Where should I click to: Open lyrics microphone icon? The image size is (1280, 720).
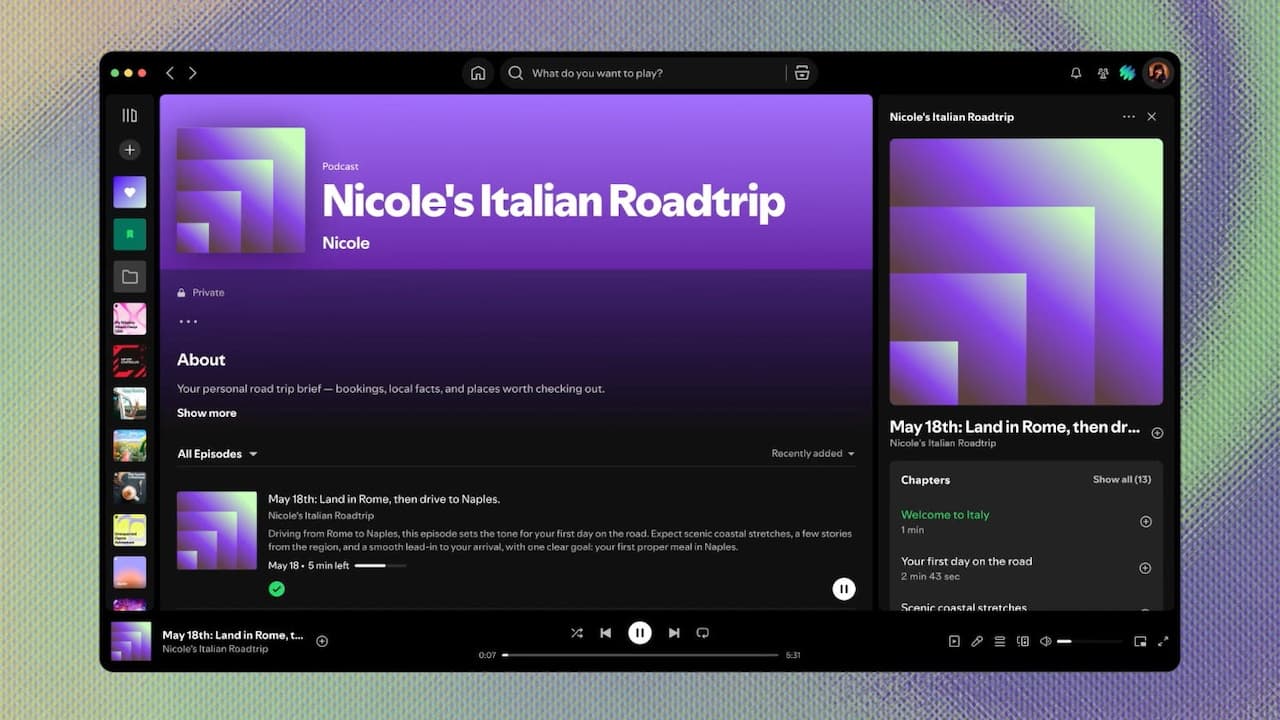click(x=977, y=642)
